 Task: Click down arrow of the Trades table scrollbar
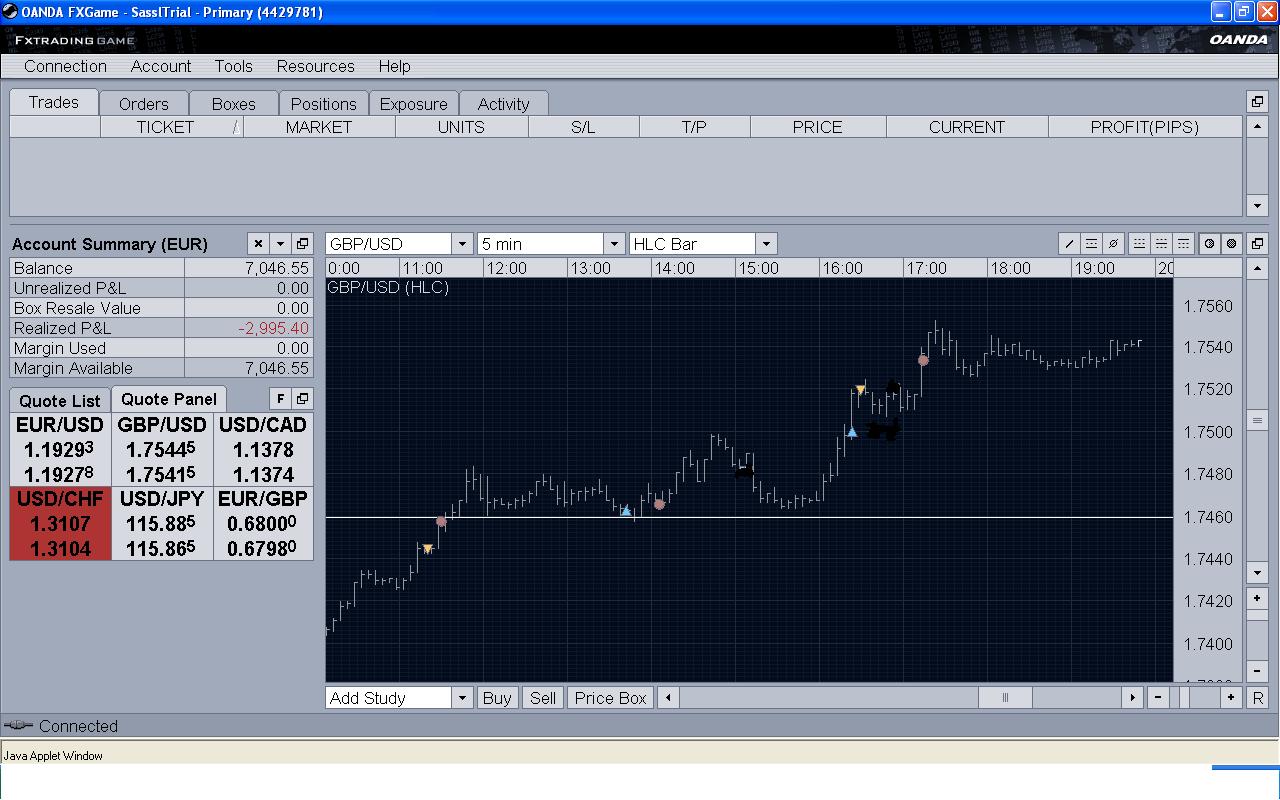click(1258, 205)
